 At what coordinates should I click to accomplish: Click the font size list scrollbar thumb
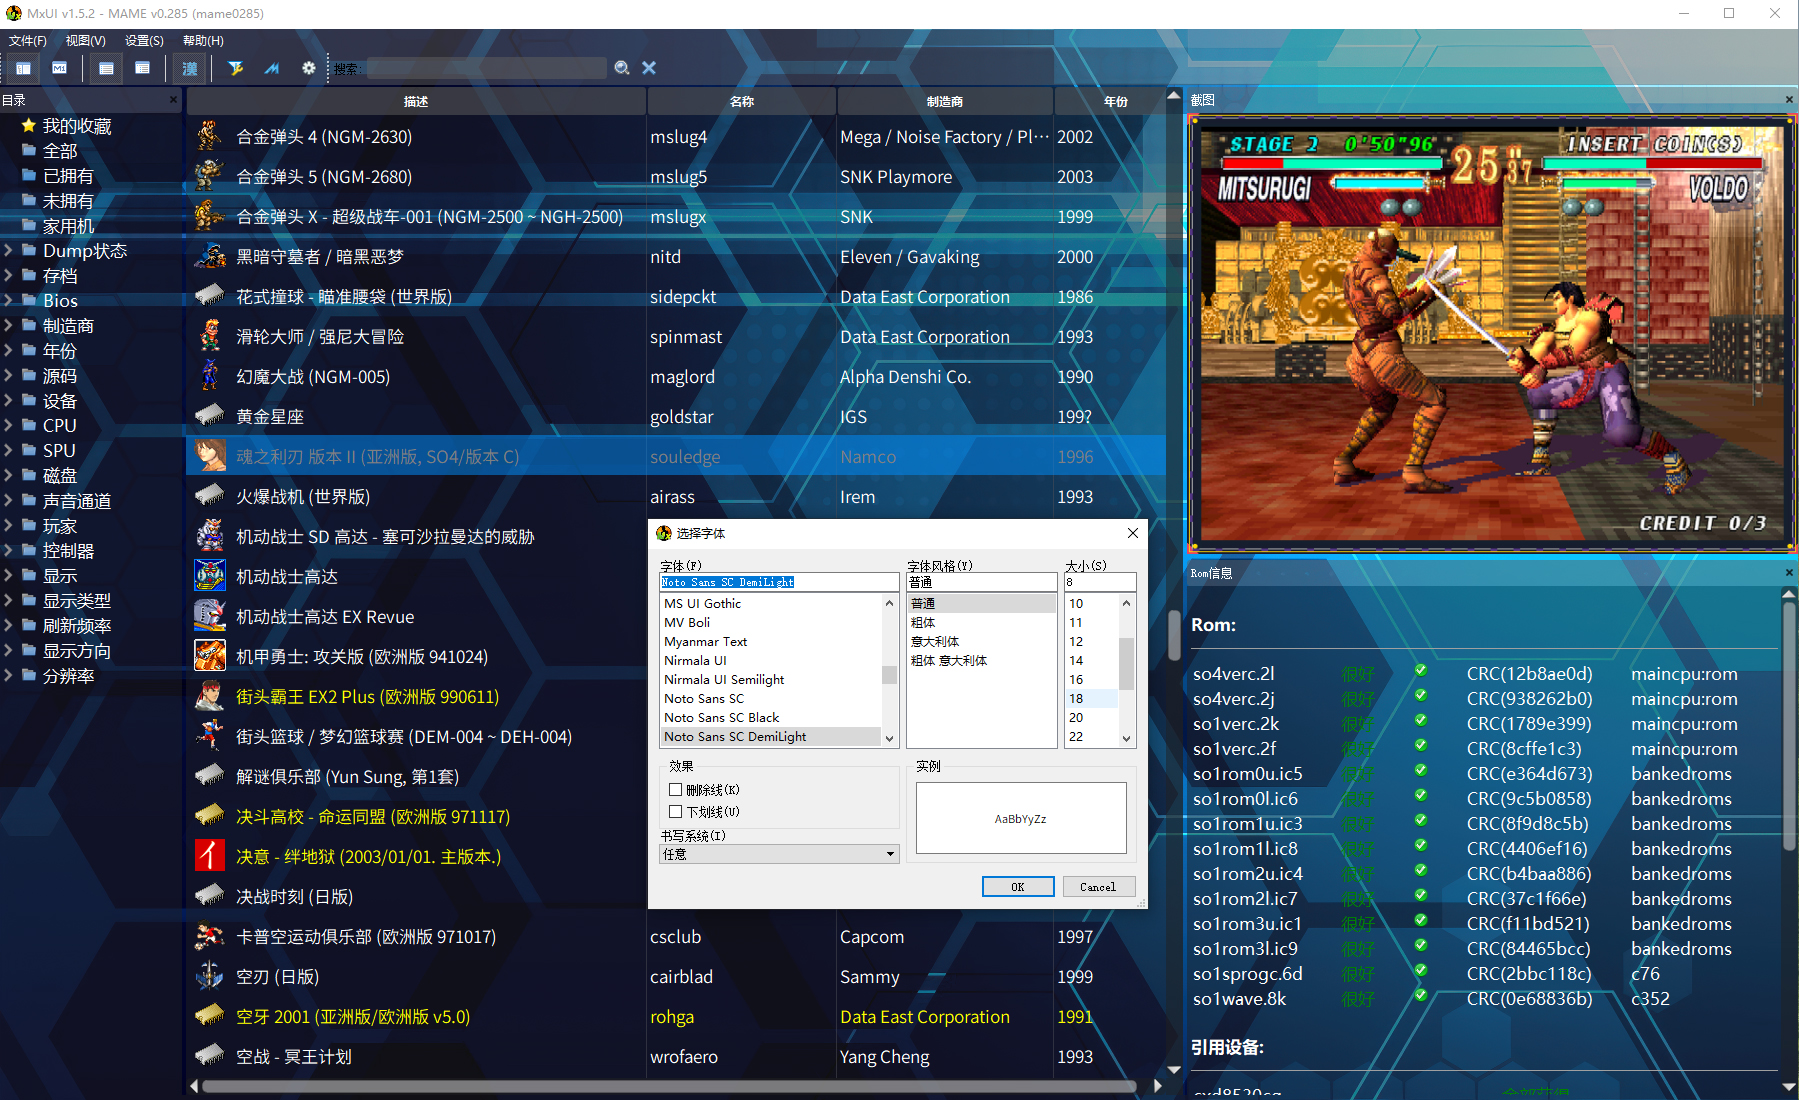(1126, 663)
